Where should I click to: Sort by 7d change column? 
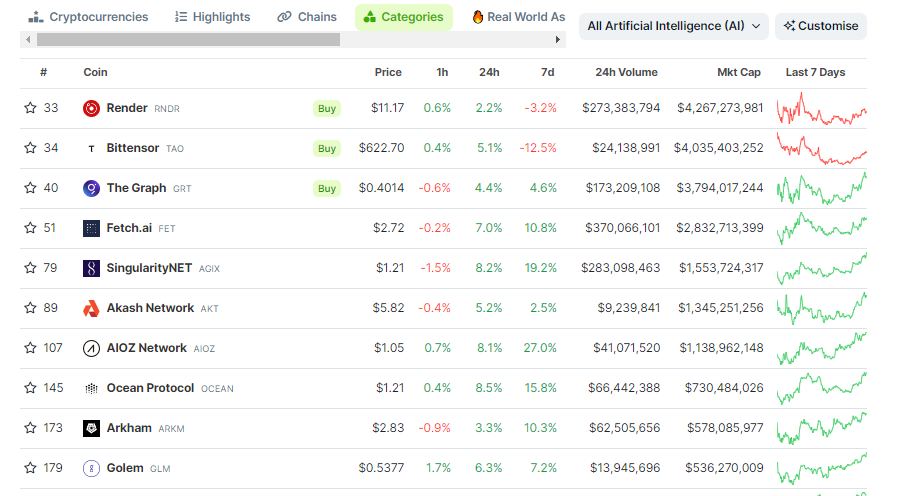click(x=548, y=72)
